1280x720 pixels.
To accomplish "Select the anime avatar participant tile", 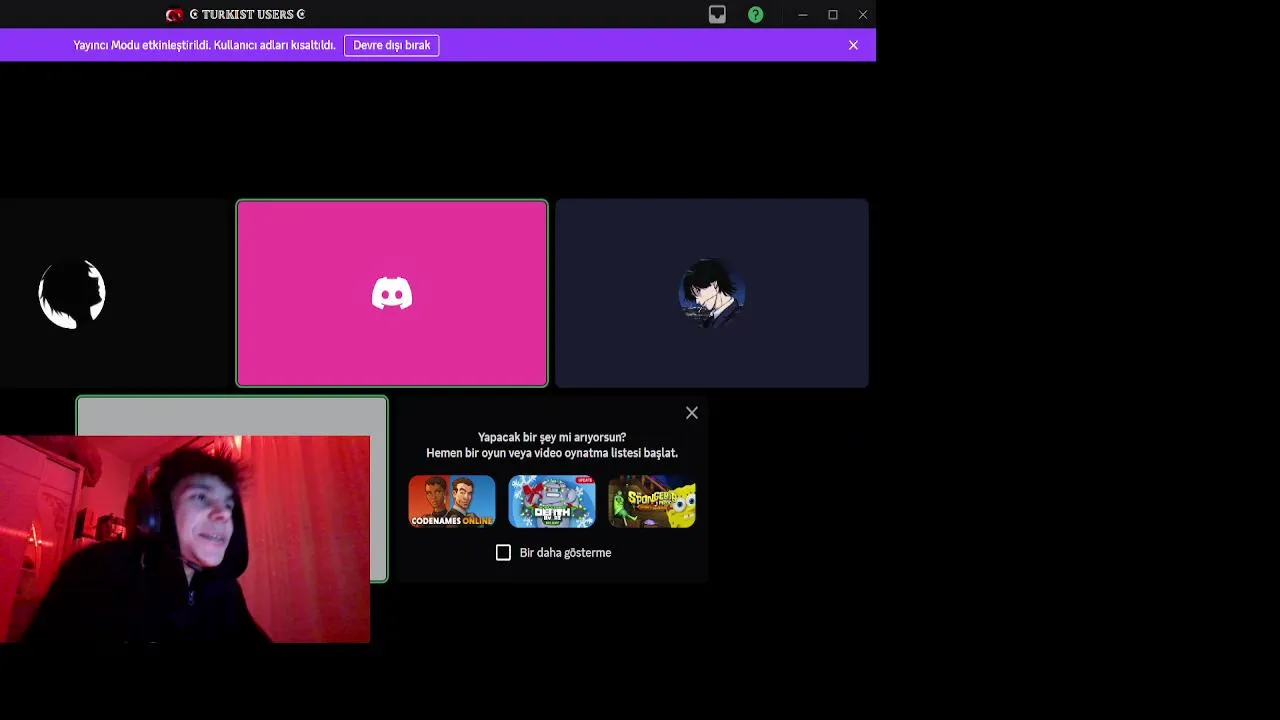I will [x=712, y=293].
